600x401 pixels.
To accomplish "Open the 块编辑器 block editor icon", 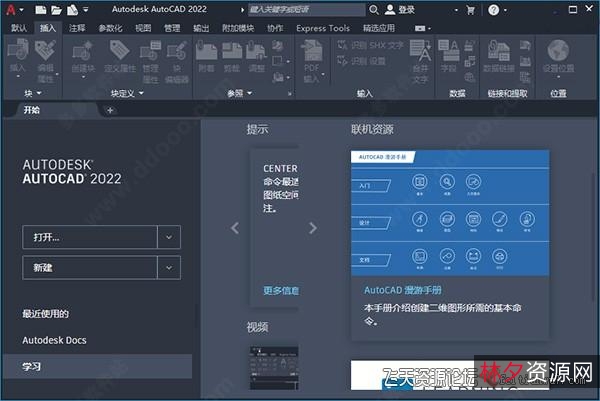I will pos(176,51).
